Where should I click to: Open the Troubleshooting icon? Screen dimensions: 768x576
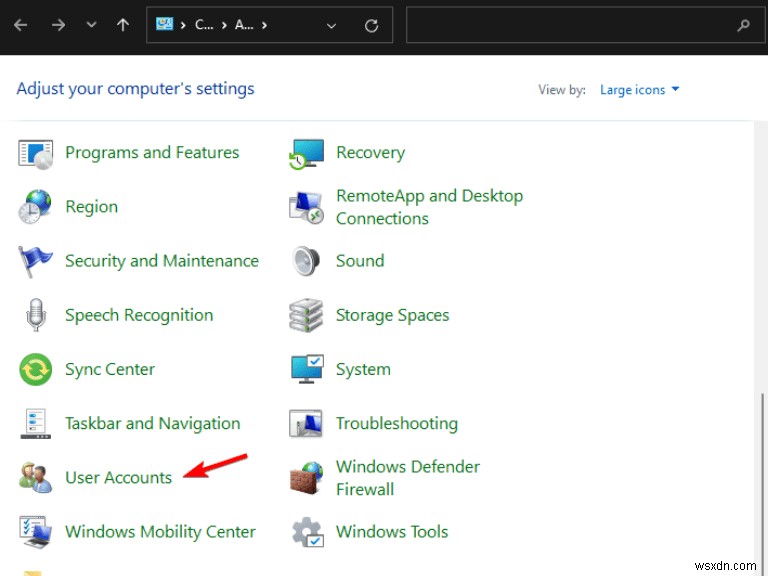(x=307, y=423)
